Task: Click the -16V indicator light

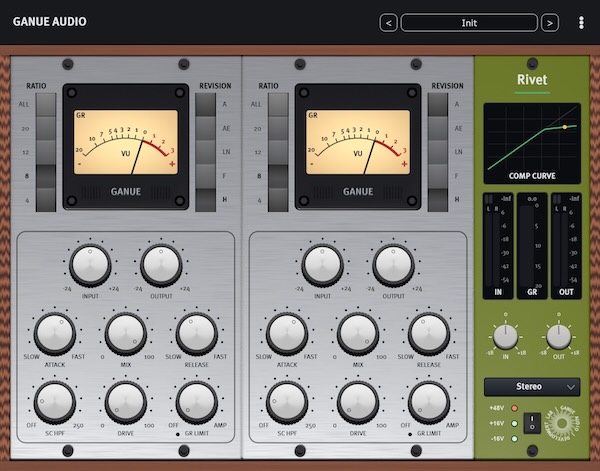Action: (515, 439)
